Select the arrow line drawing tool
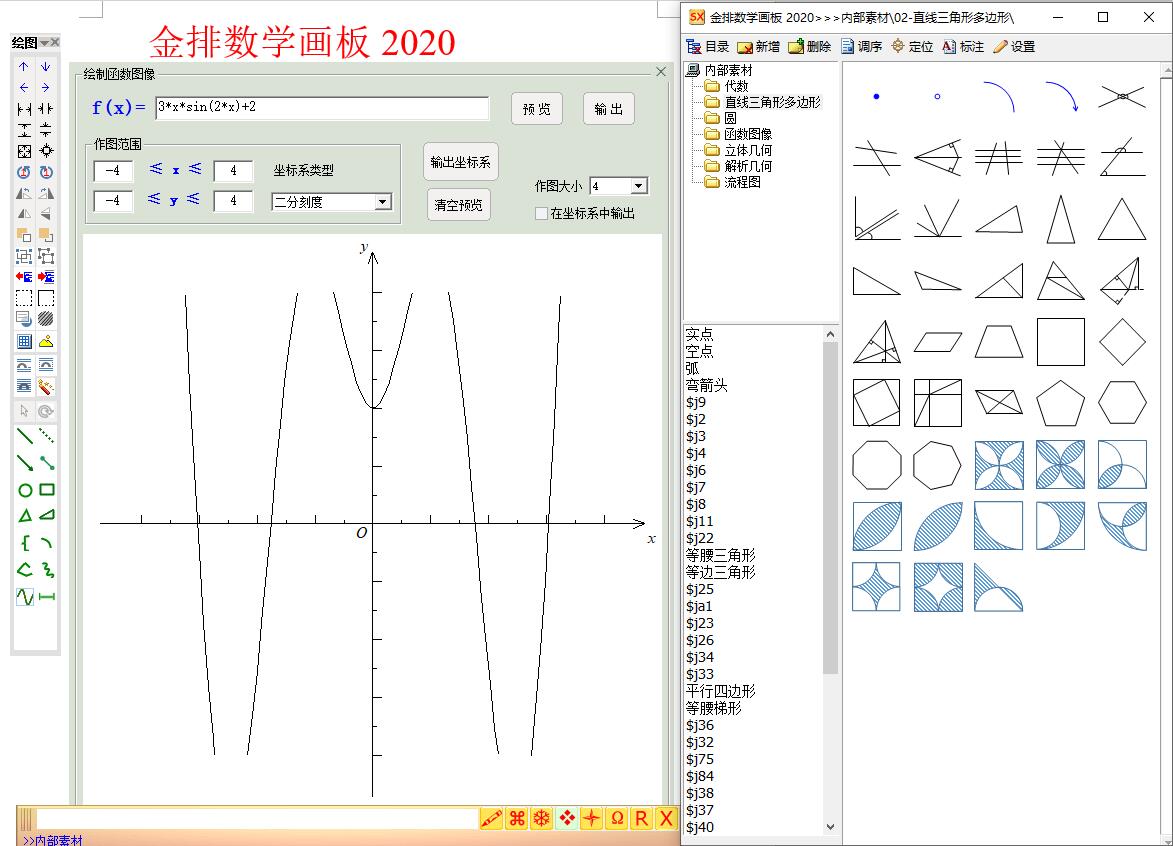This screenshot has width=1173, height=846. click(x=25, y=463)
